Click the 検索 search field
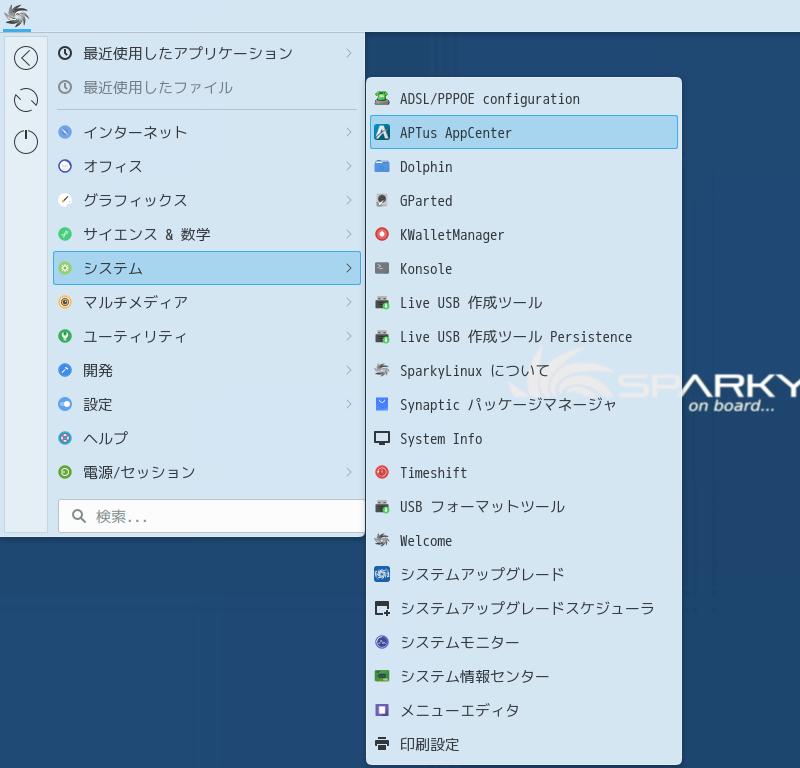Screen dimensions: 800x768 click(x=211, y=516)
